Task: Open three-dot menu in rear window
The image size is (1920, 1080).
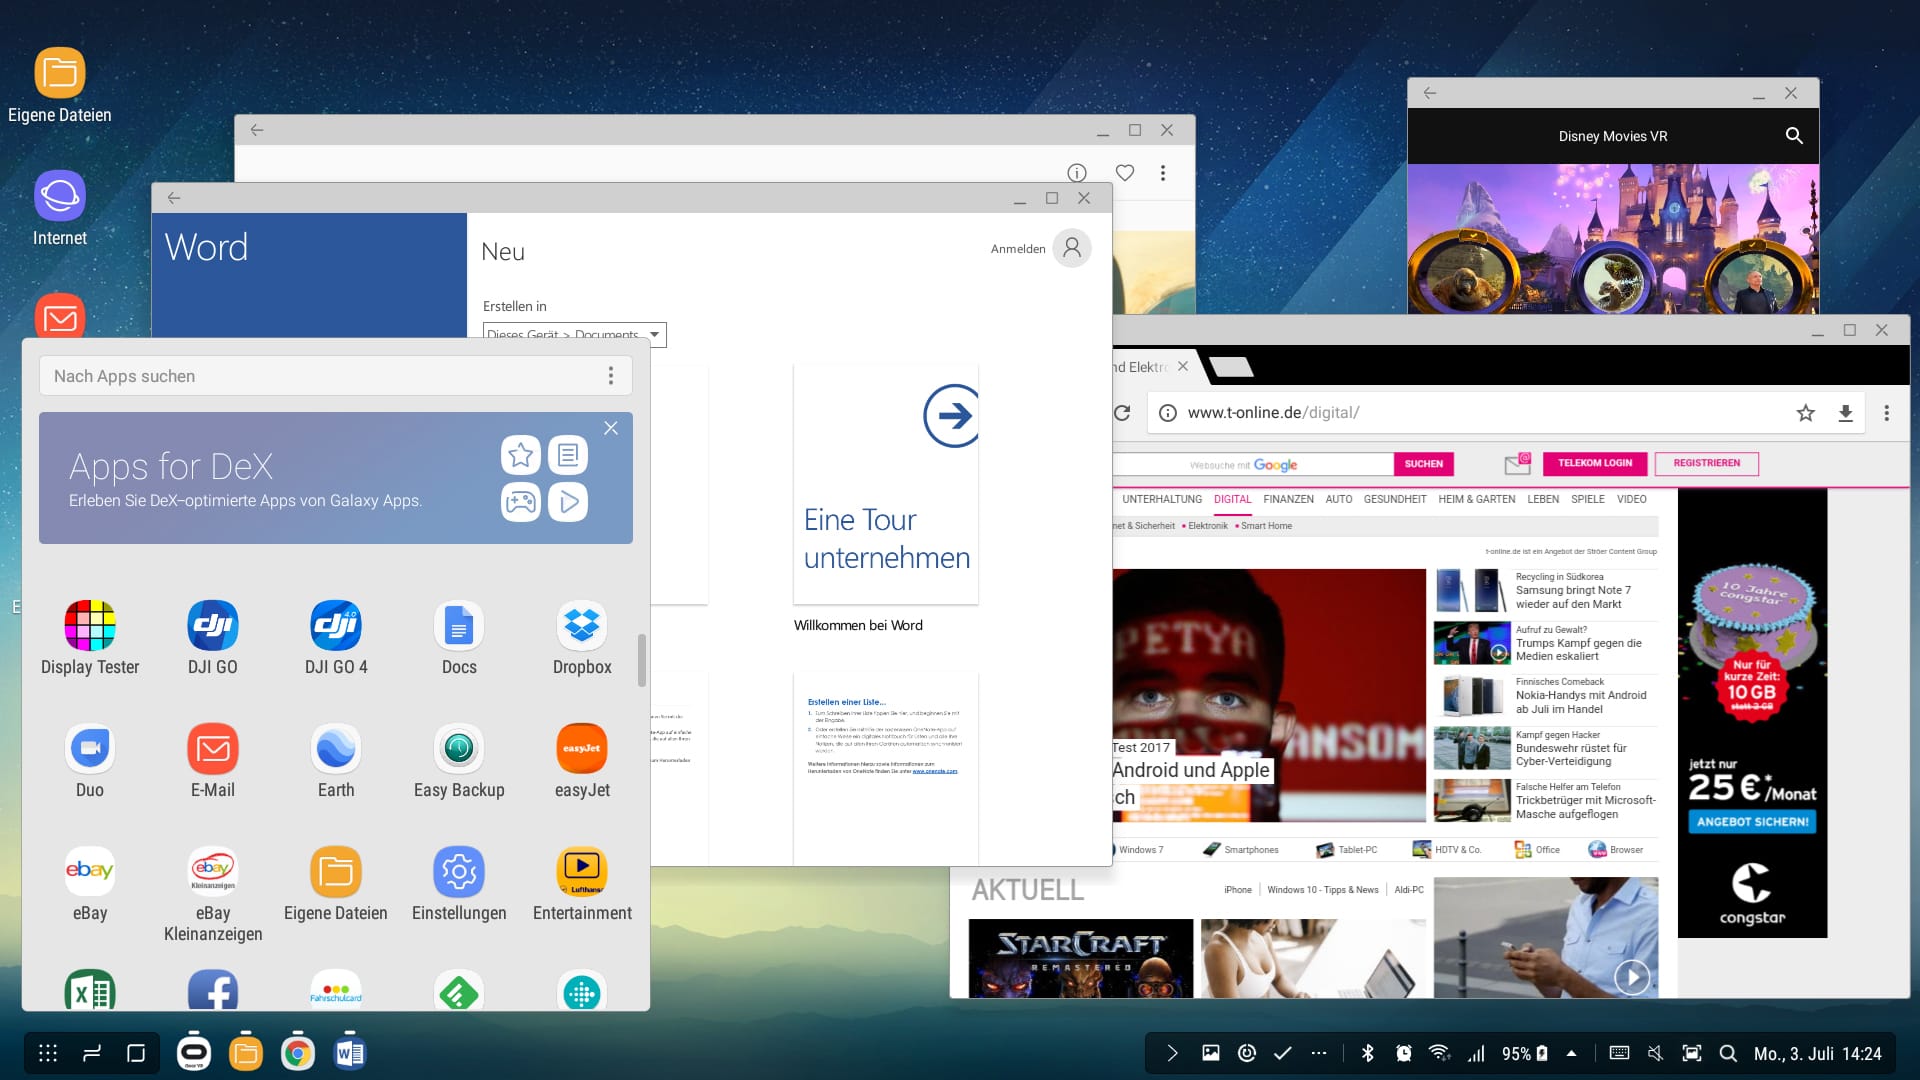Action: tap(1163, 173)
